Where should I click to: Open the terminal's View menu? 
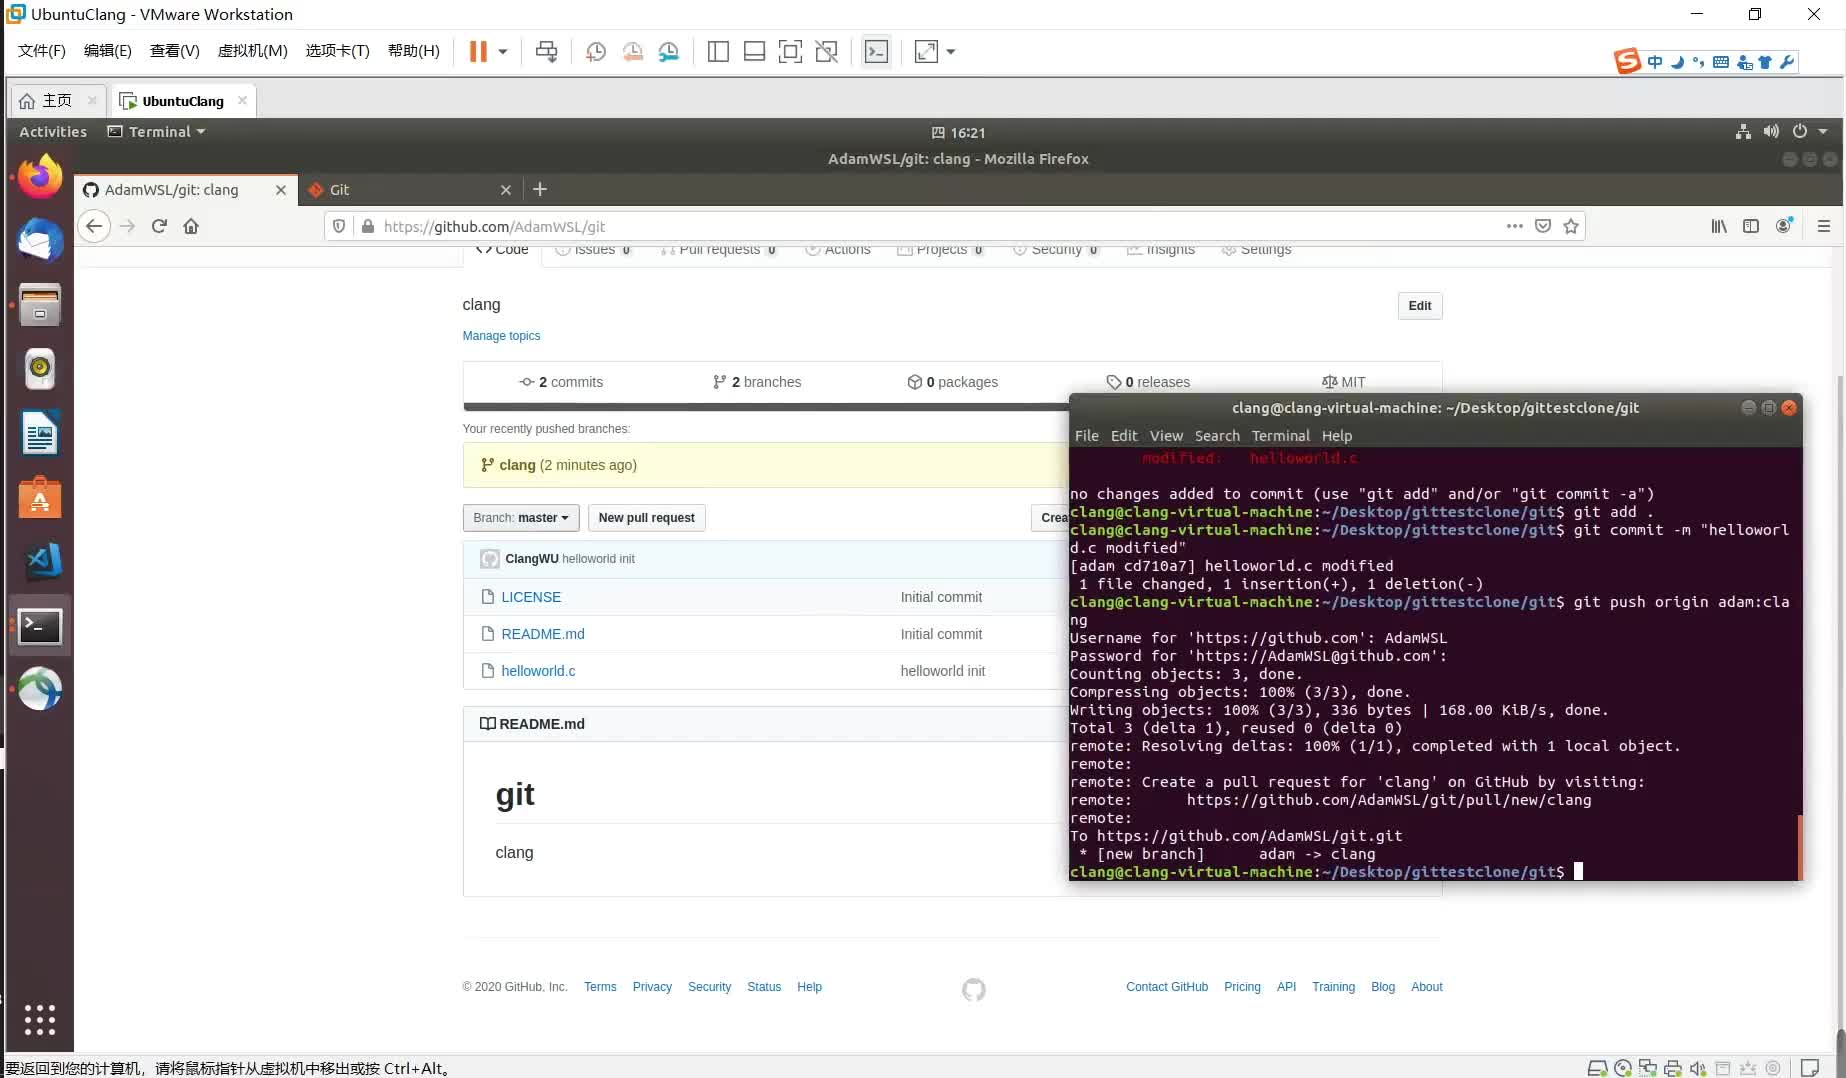[1166, 435]
